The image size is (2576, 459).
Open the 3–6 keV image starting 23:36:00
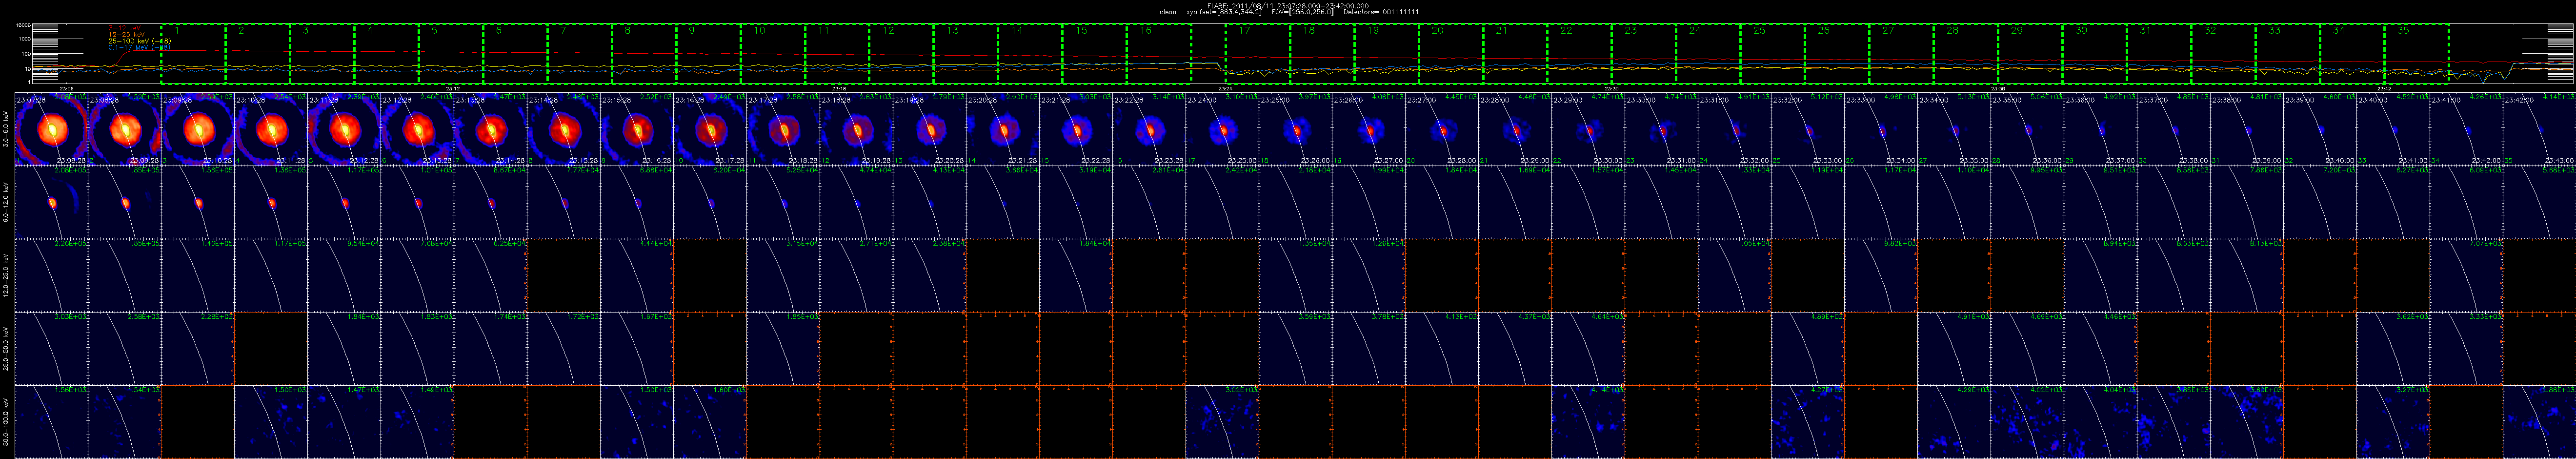click(x=2100, y=129)
